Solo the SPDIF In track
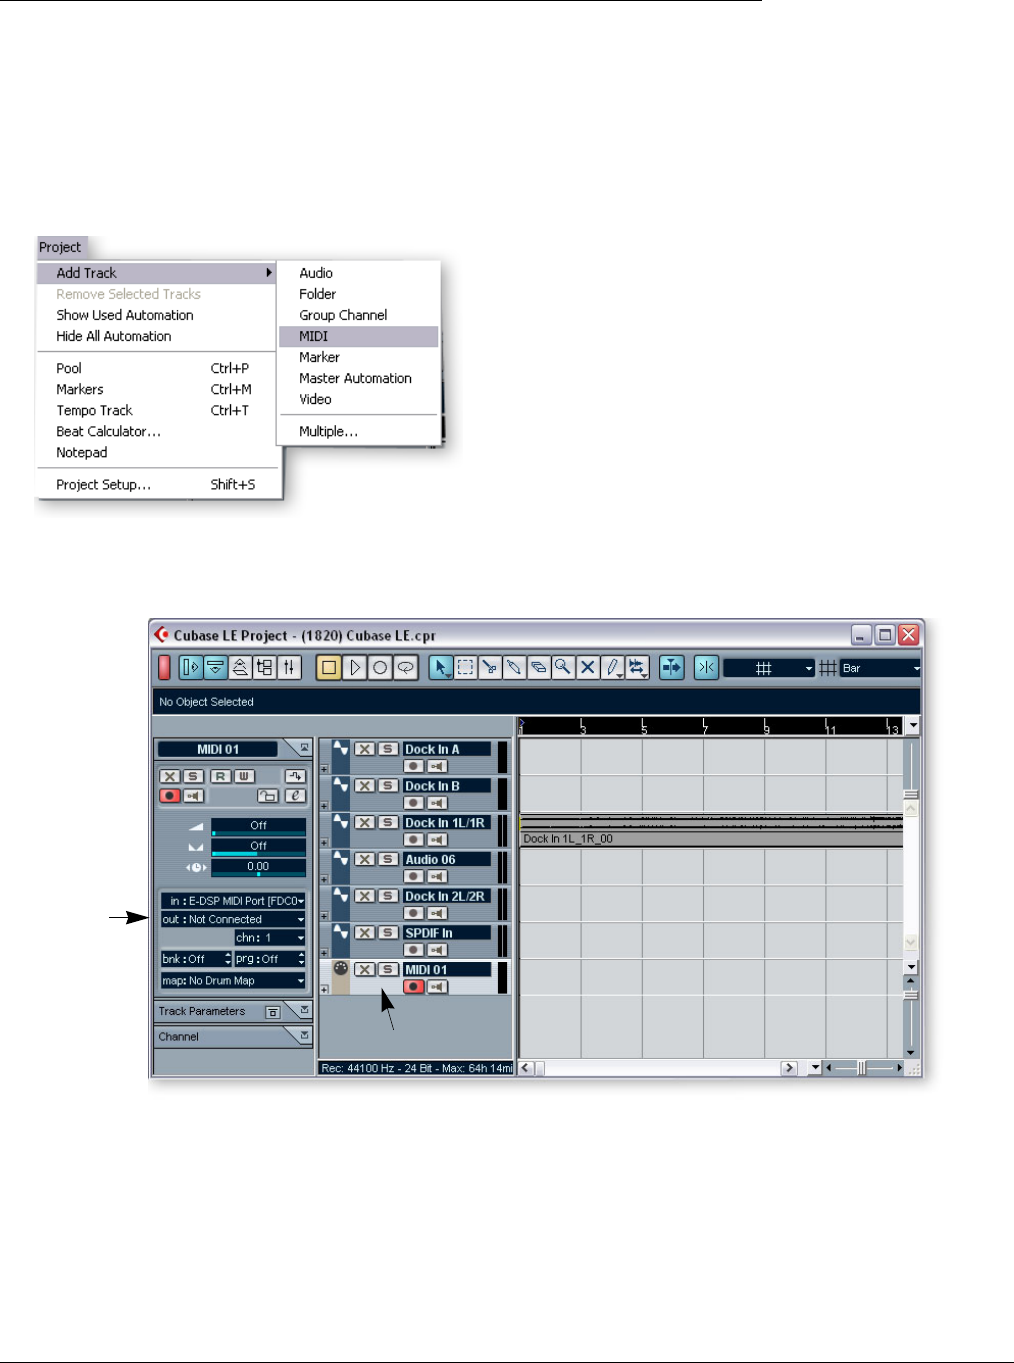The image size is (1014, 1363). tap(388, 933)
